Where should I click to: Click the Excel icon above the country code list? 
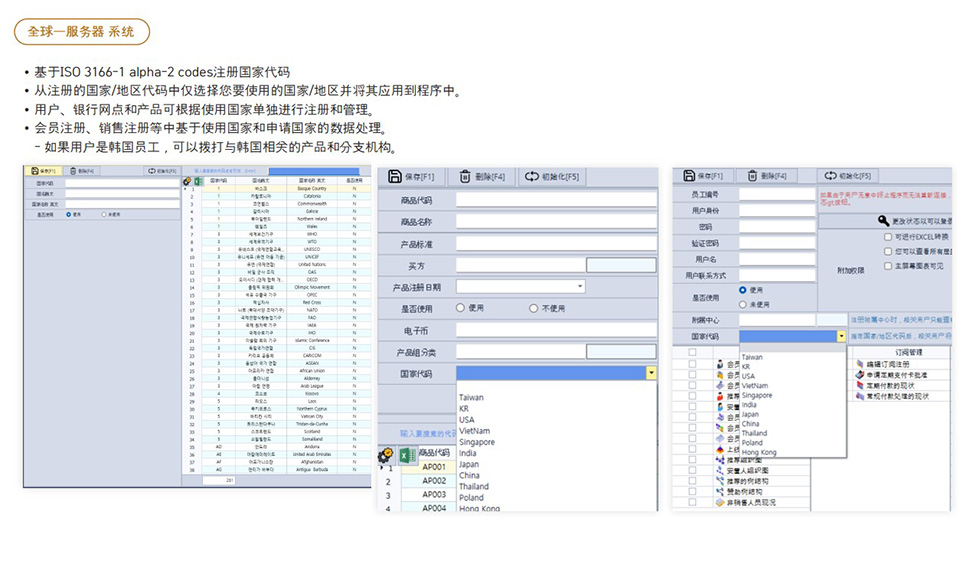coord(198,181)
